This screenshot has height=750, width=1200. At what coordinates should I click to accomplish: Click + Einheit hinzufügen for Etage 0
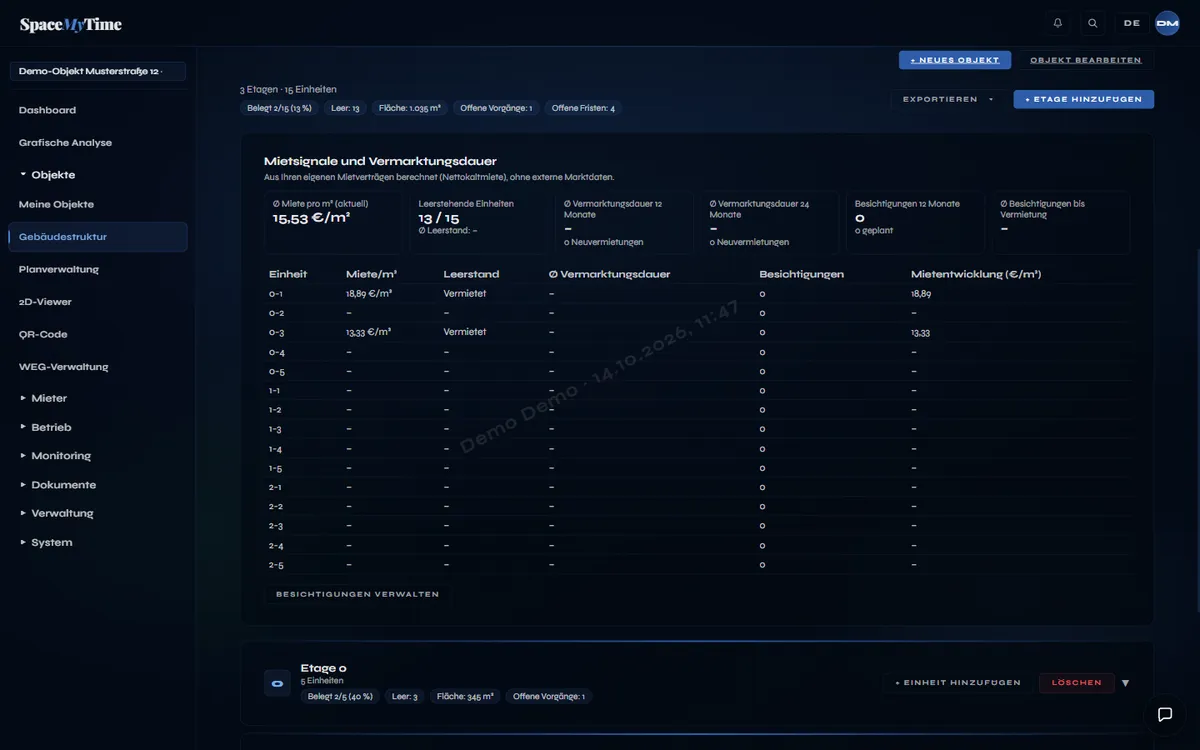(958, 683)
